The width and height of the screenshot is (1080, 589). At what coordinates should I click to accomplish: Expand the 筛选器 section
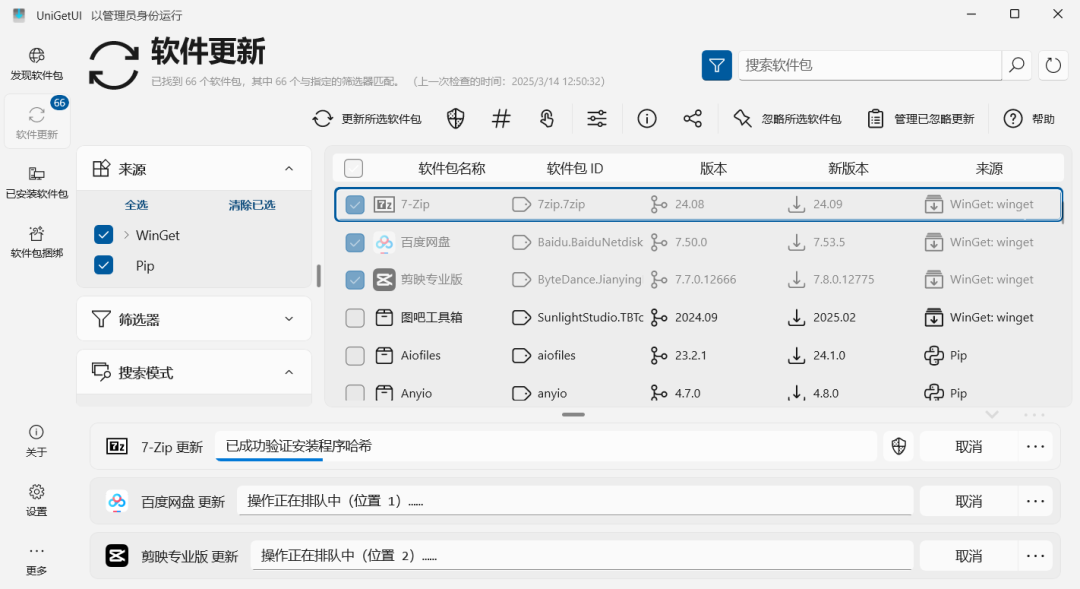pyautogui.click(x=289, y=319)
